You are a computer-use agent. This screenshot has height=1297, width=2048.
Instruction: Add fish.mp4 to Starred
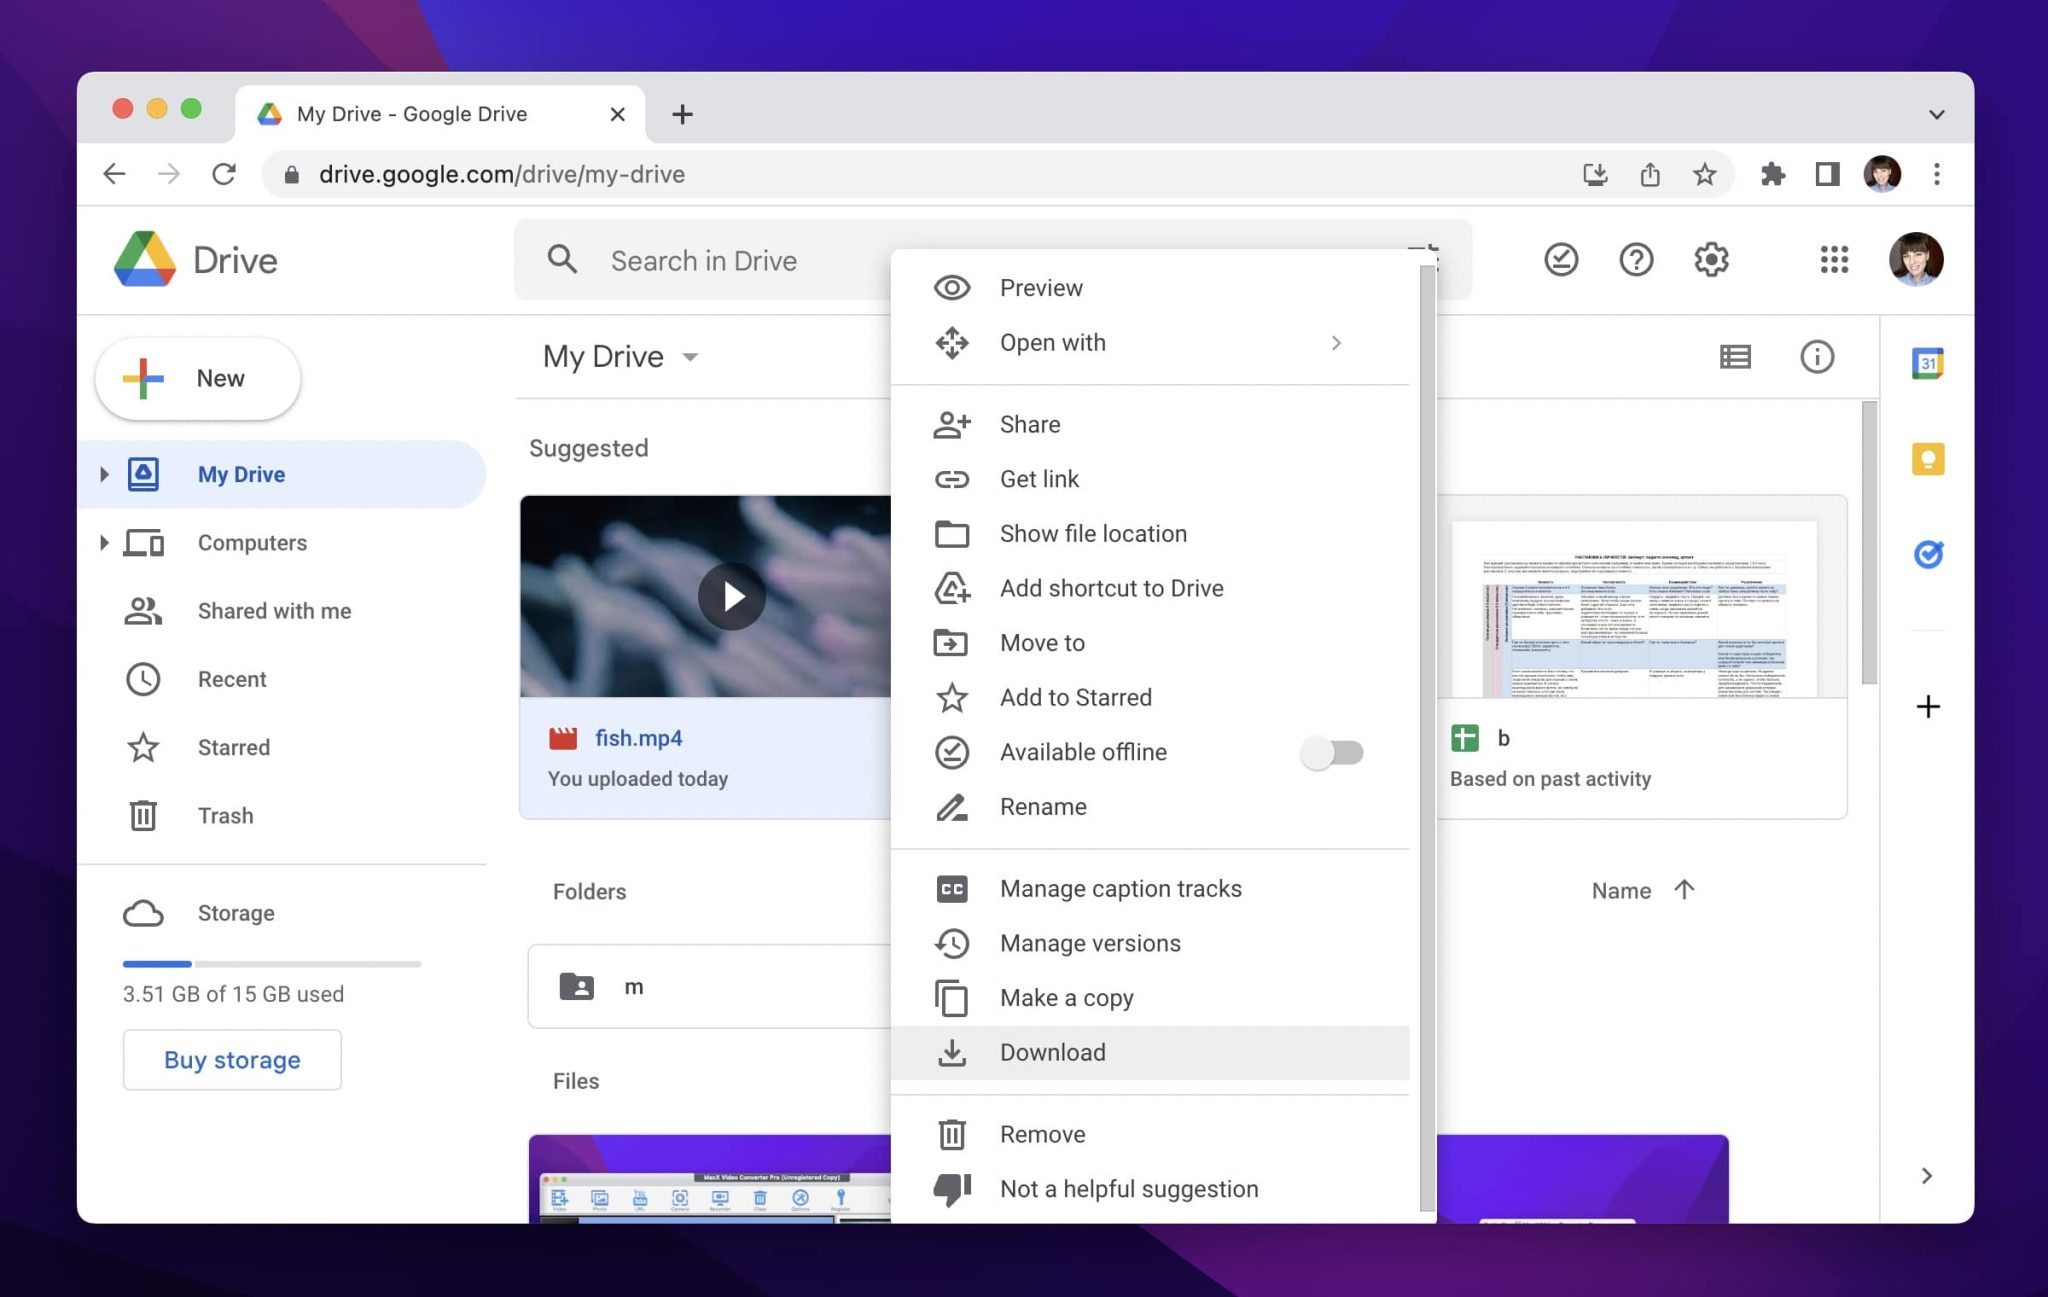coord(1075,697)
